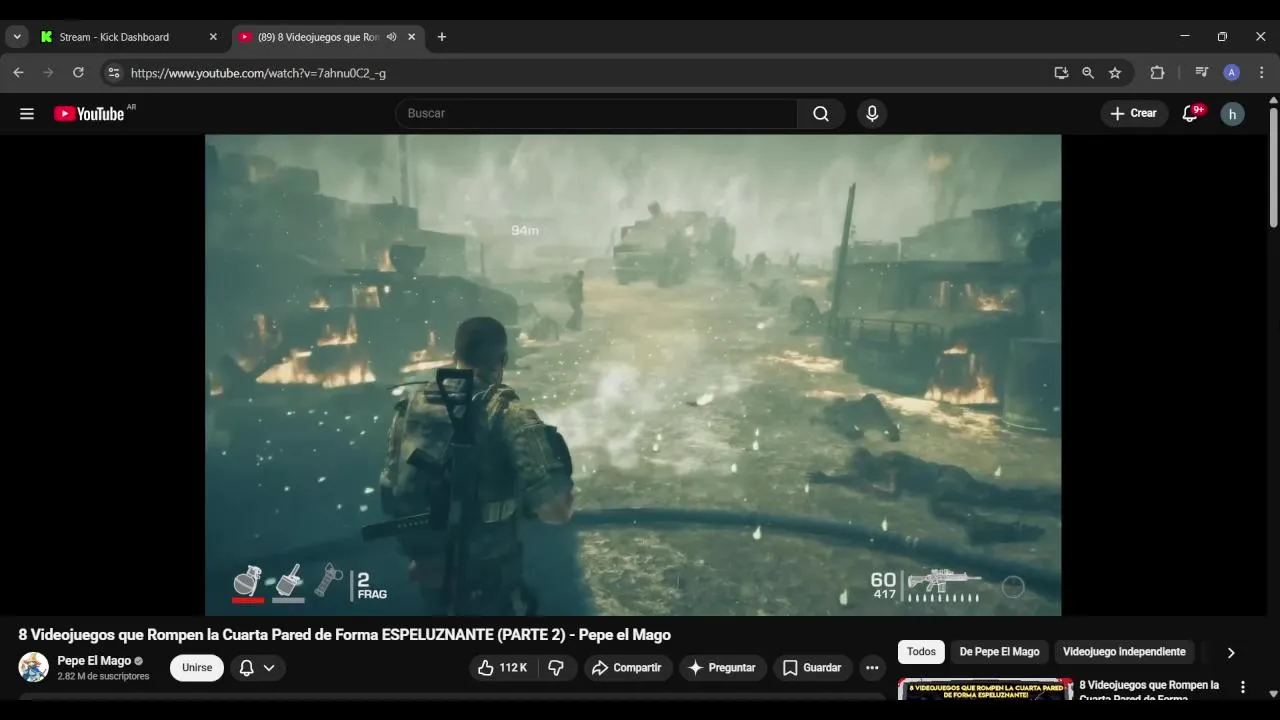This screenshot has height=720, width=1280.
Task: Open the Chrome profile avatar
Action: point(1232,73)
